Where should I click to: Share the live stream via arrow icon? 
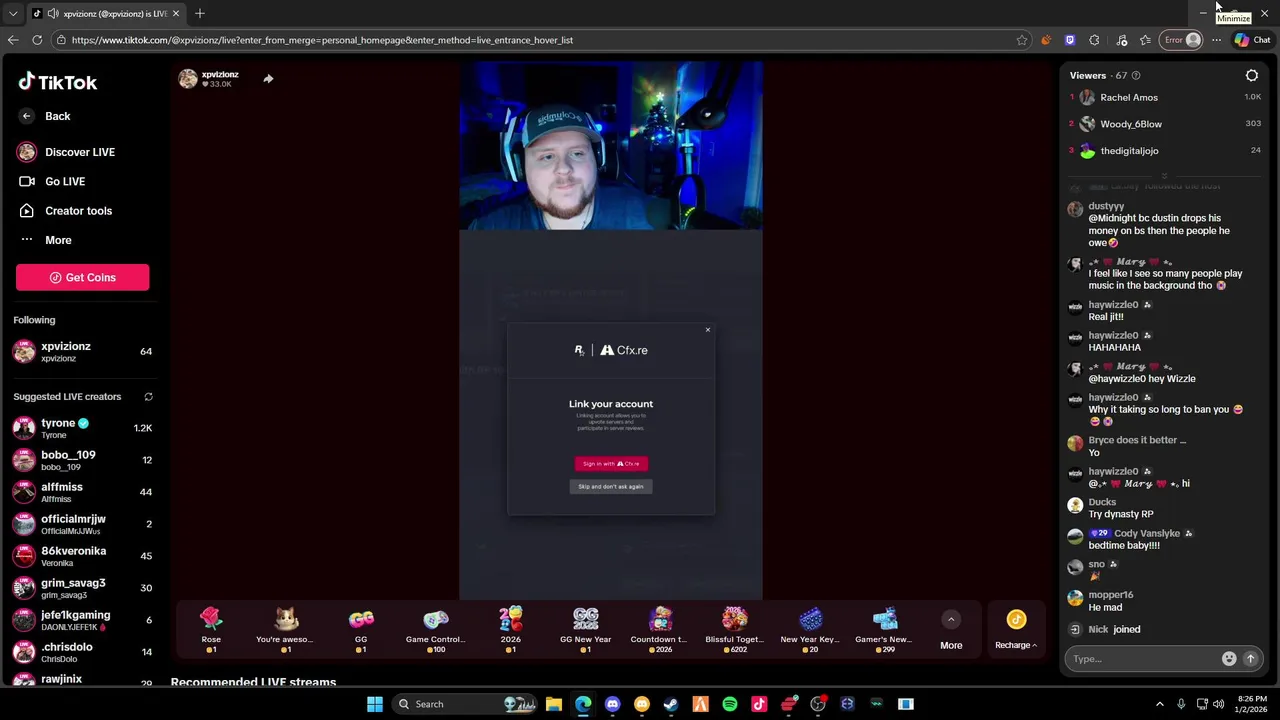[x=268, y=78]
